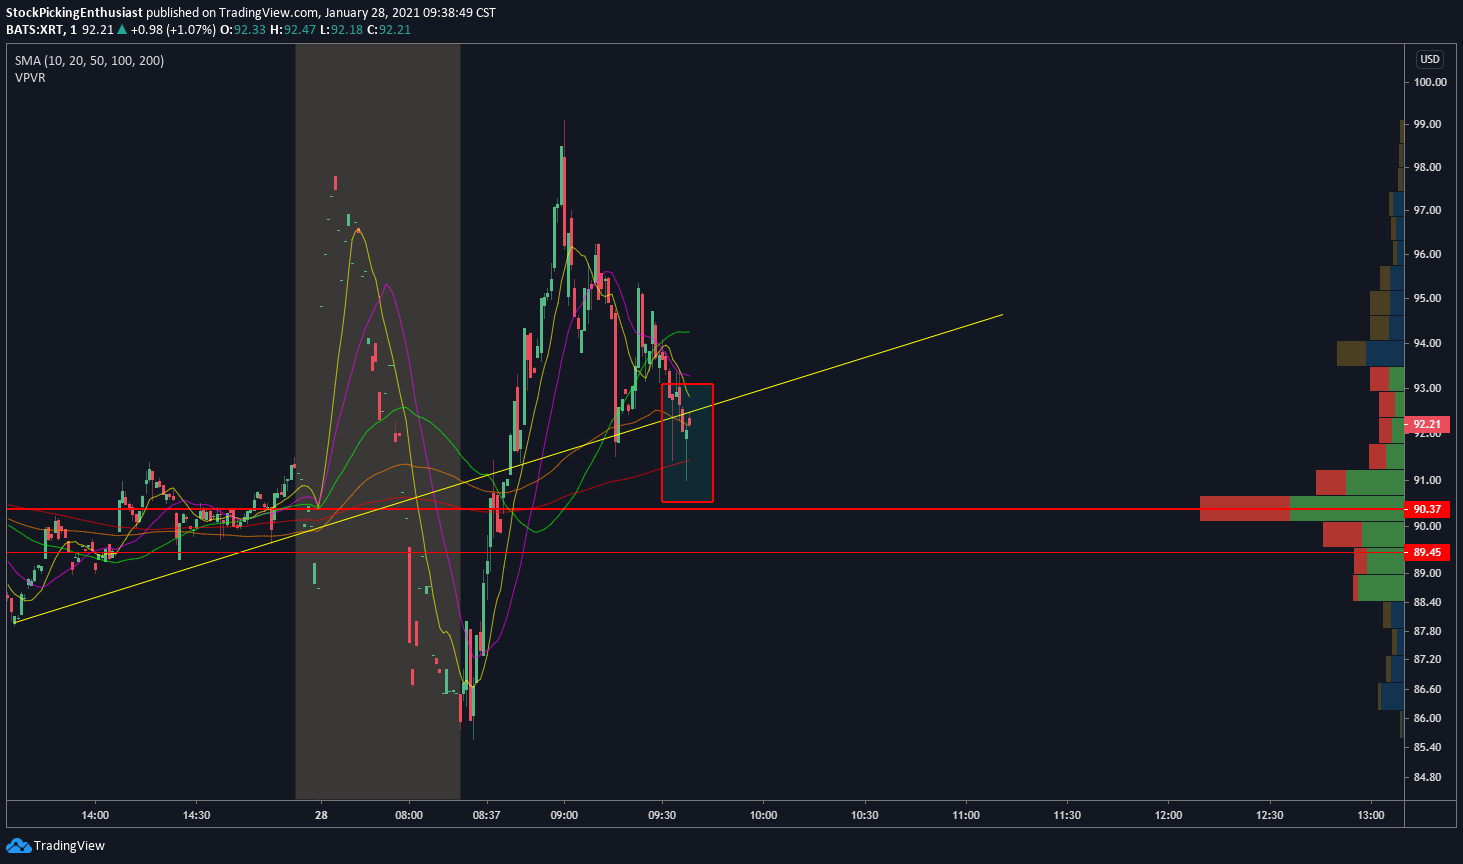Click the red 89.45 price level tag

[1427, 552]
